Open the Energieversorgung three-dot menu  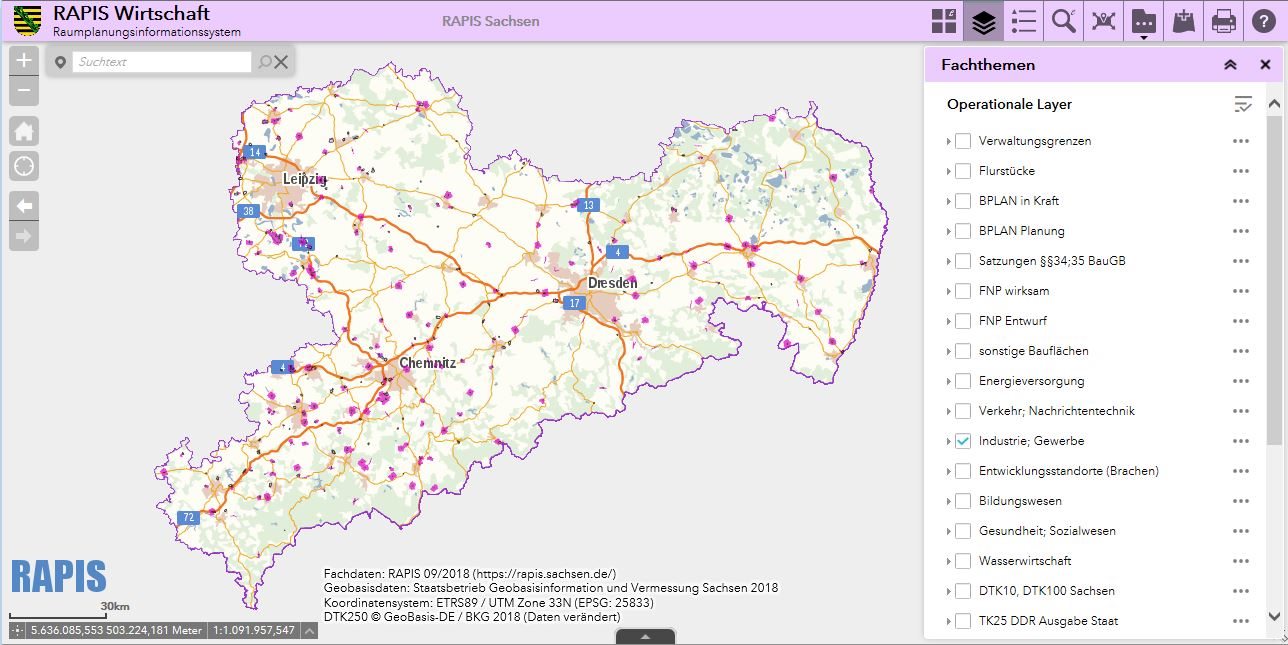coord(1241,381)
